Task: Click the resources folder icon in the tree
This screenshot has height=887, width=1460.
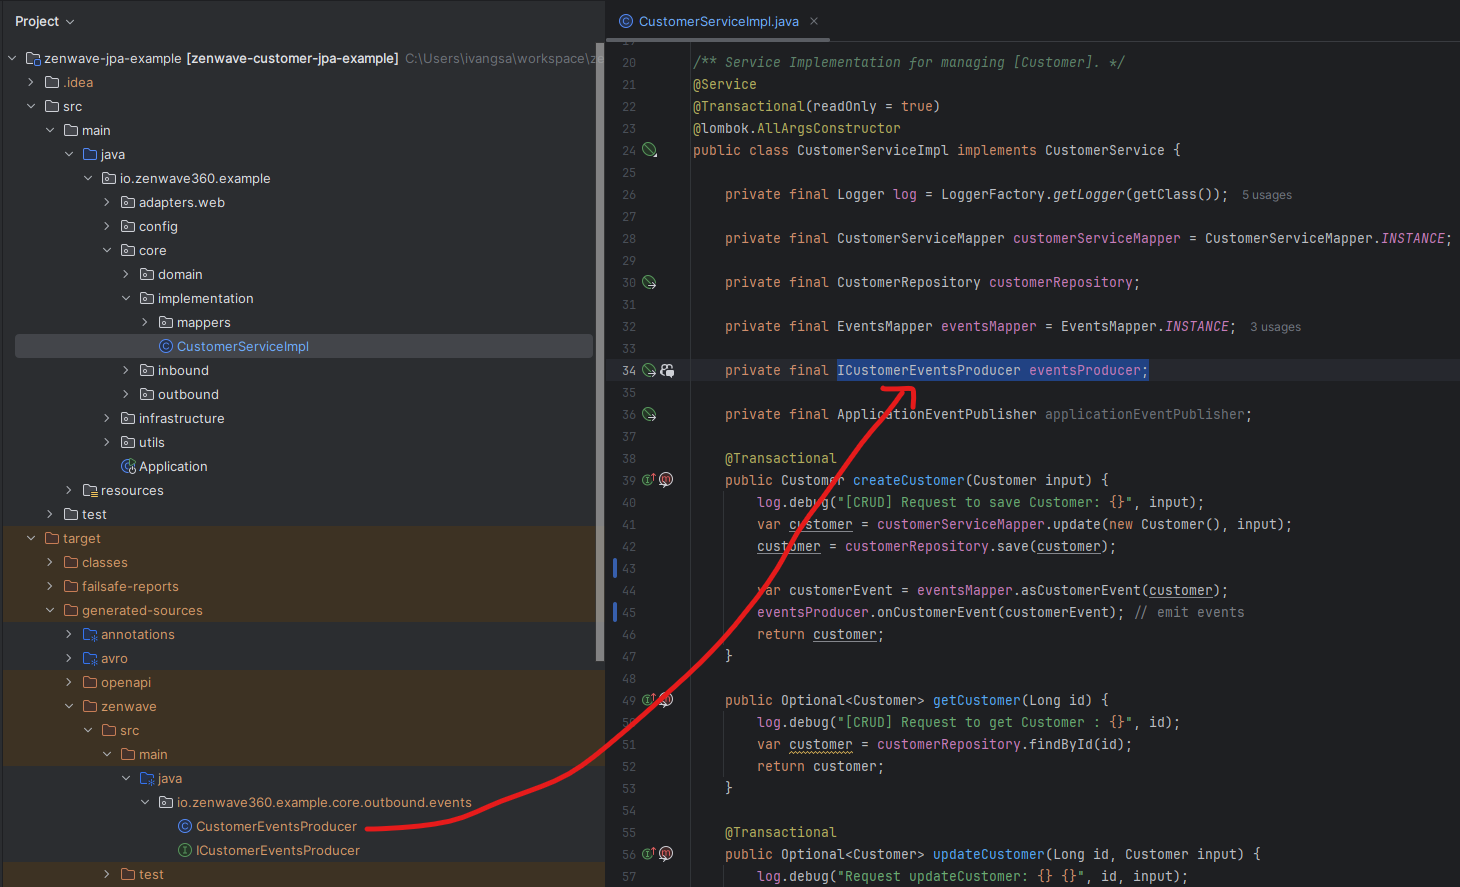Action: click(90, 490)
